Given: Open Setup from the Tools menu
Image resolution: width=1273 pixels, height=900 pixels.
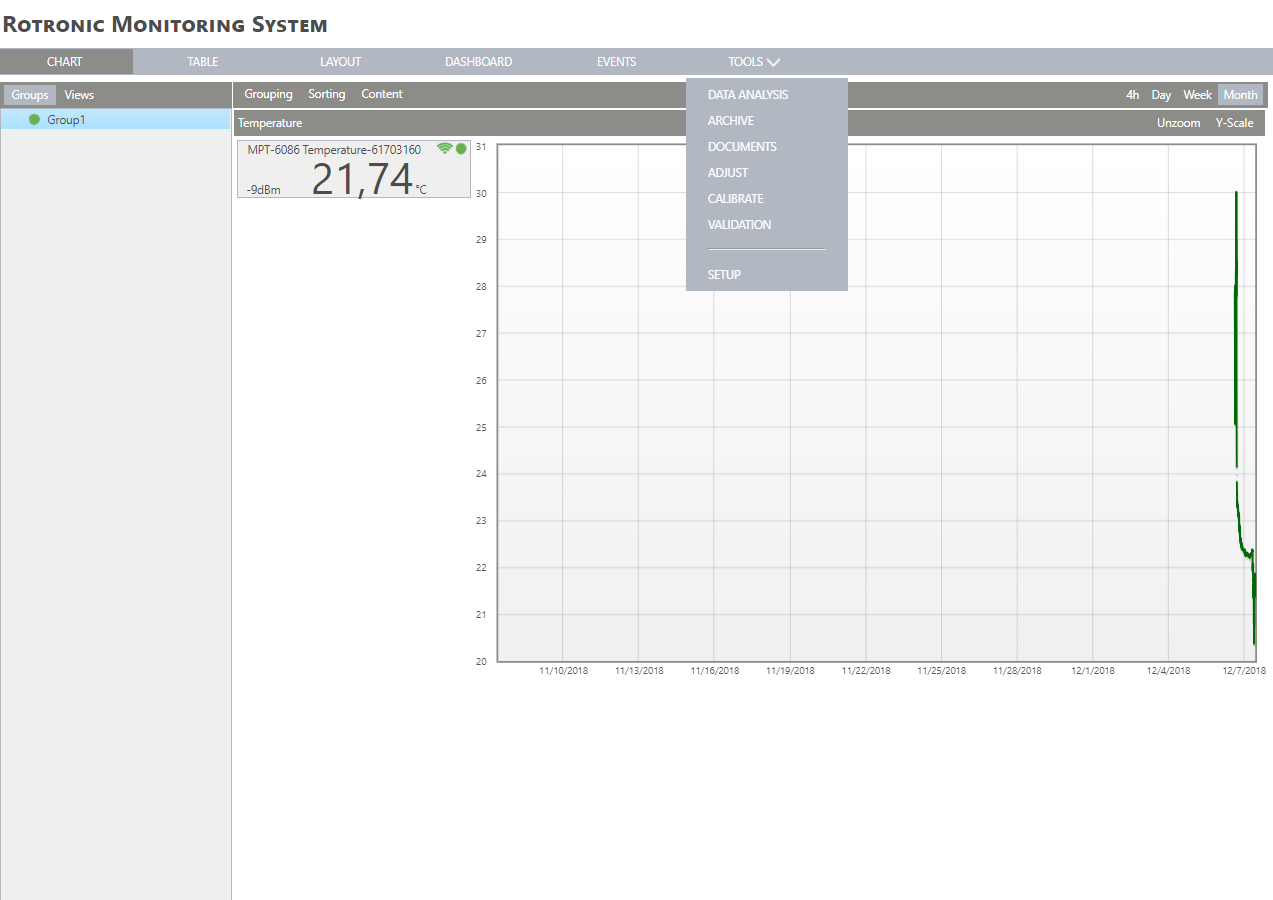Looking at the screenshot, I should pos(724,275).
